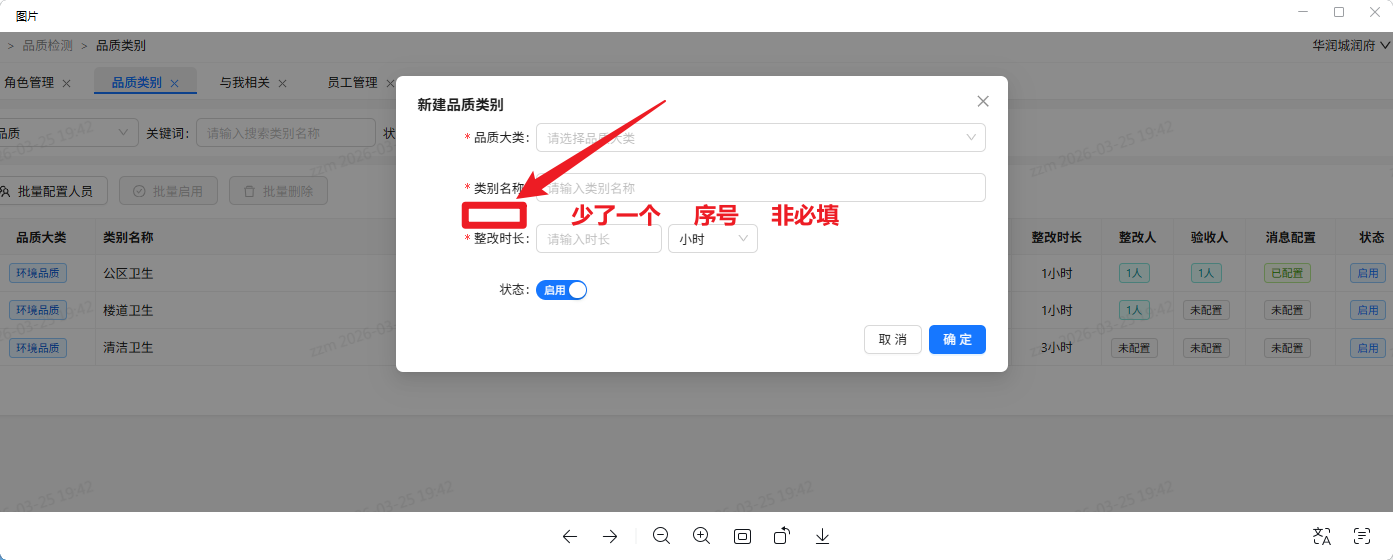This screenshot has height=560, width=1393.
Task: Click 未配置 验收人 tag in 楼道卫生 row
Action: click(x=1206, y=310)
